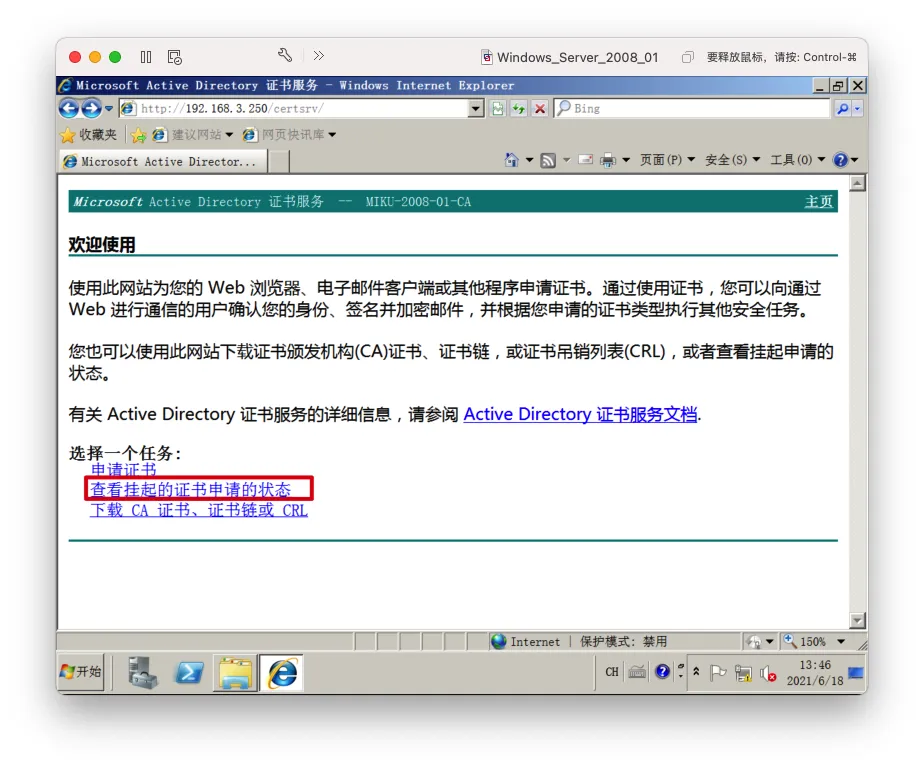Add page to favorites bar star-arrow icon
The width and height of the screenshot is (924, 769).
pyautogui.click(x=138, y=135)
